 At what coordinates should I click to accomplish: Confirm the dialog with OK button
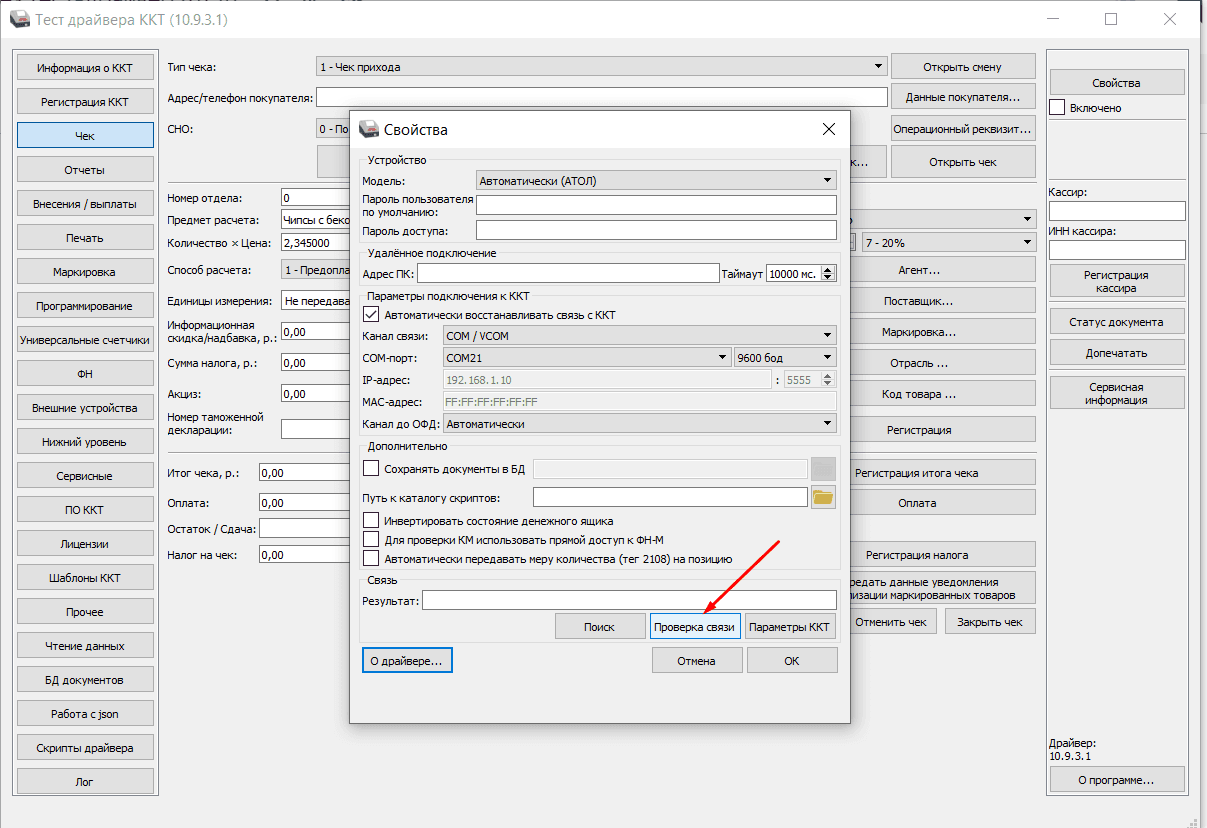(x=791, y=660)
